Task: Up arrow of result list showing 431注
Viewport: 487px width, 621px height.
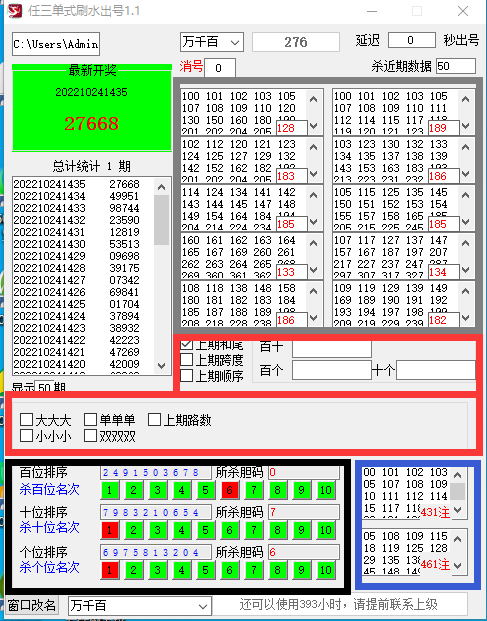Action: pyautogui.click(x=458, y=475)
